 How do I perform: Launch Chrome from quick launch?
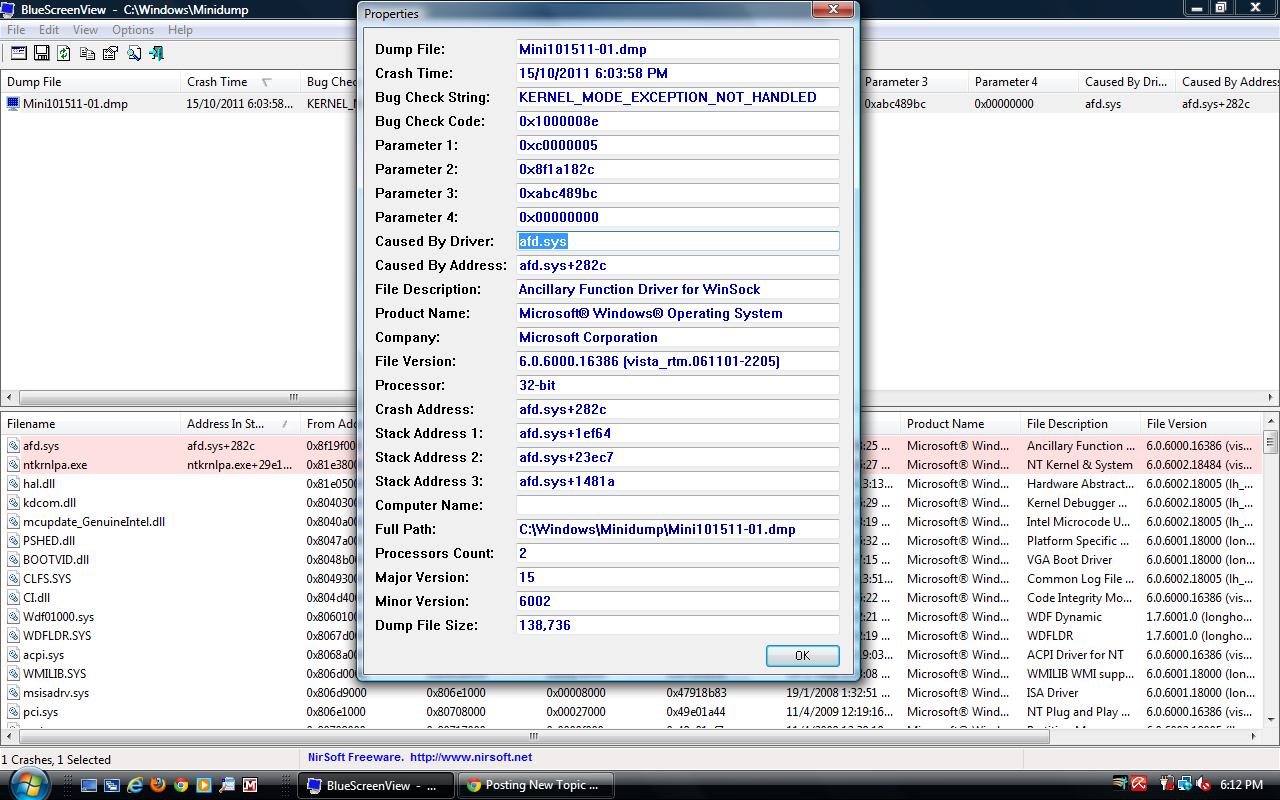pos(181,786)
